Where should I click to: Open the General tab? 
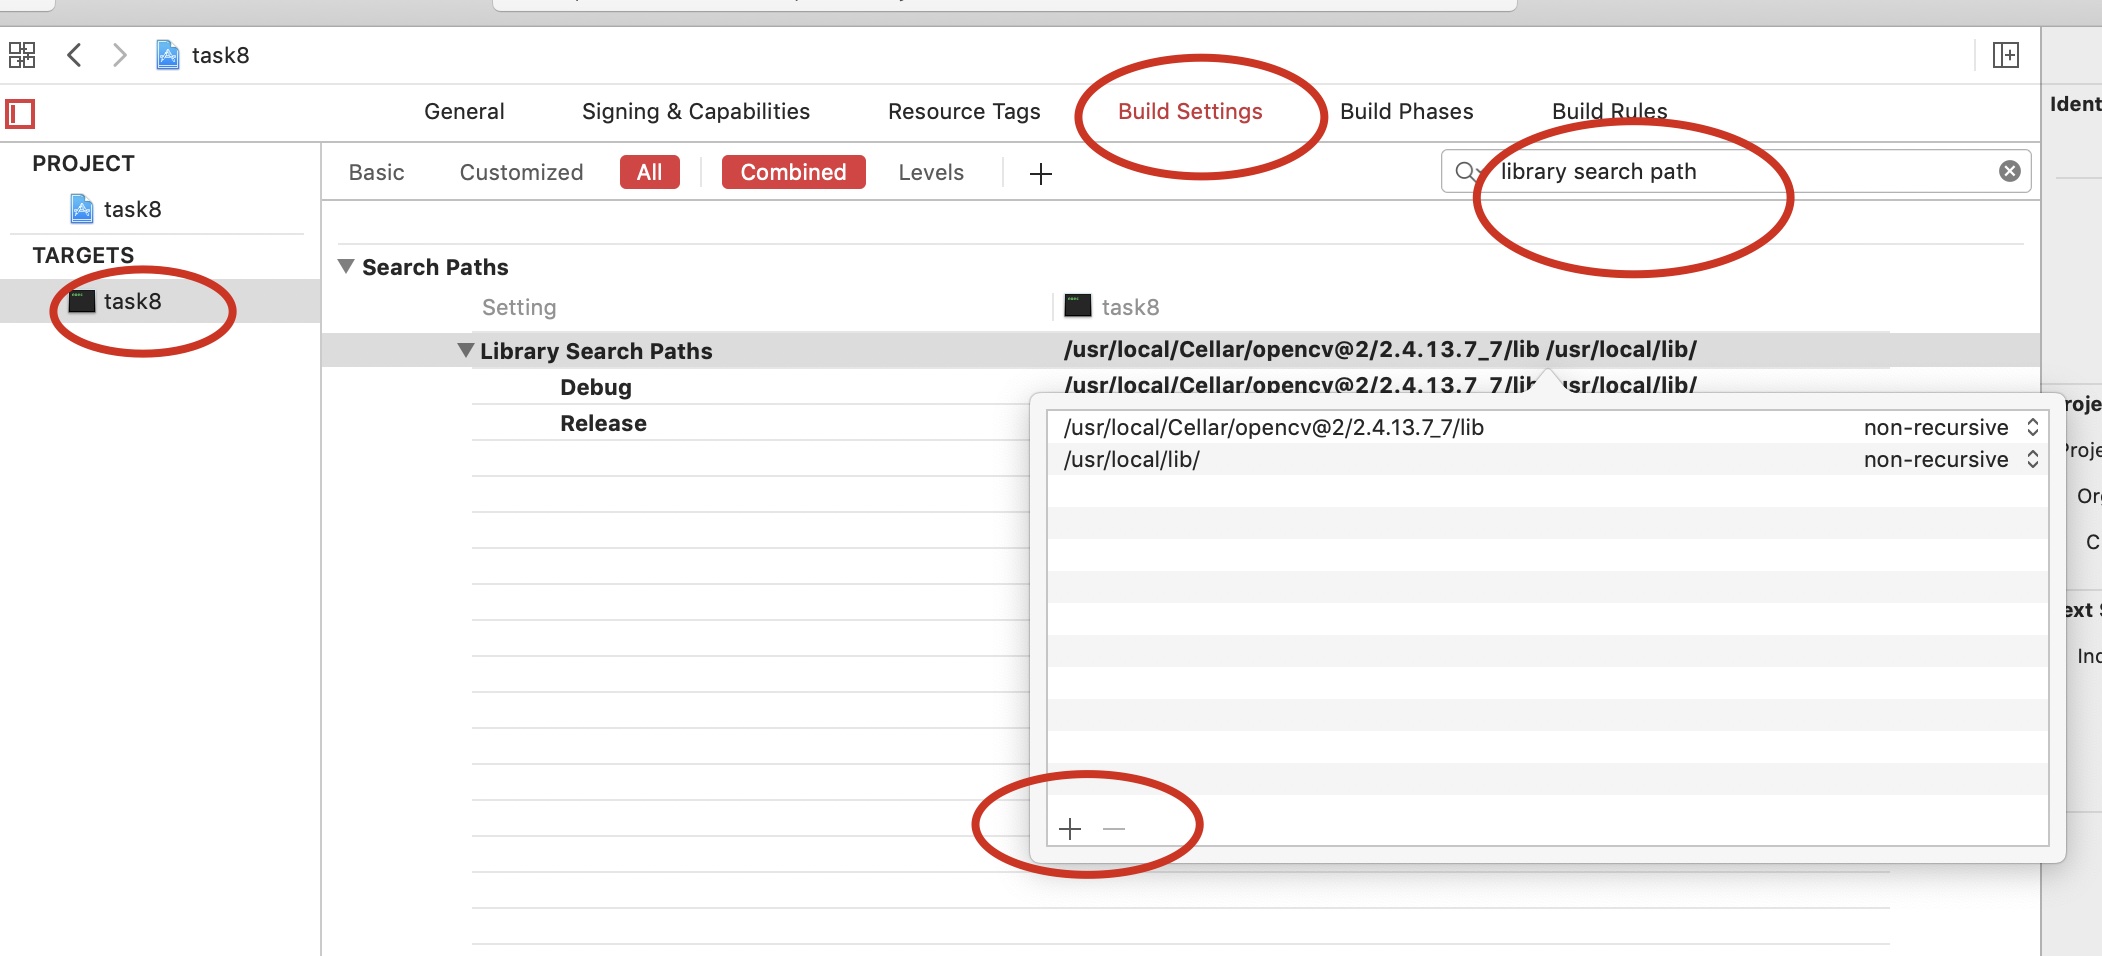point(464,111)
